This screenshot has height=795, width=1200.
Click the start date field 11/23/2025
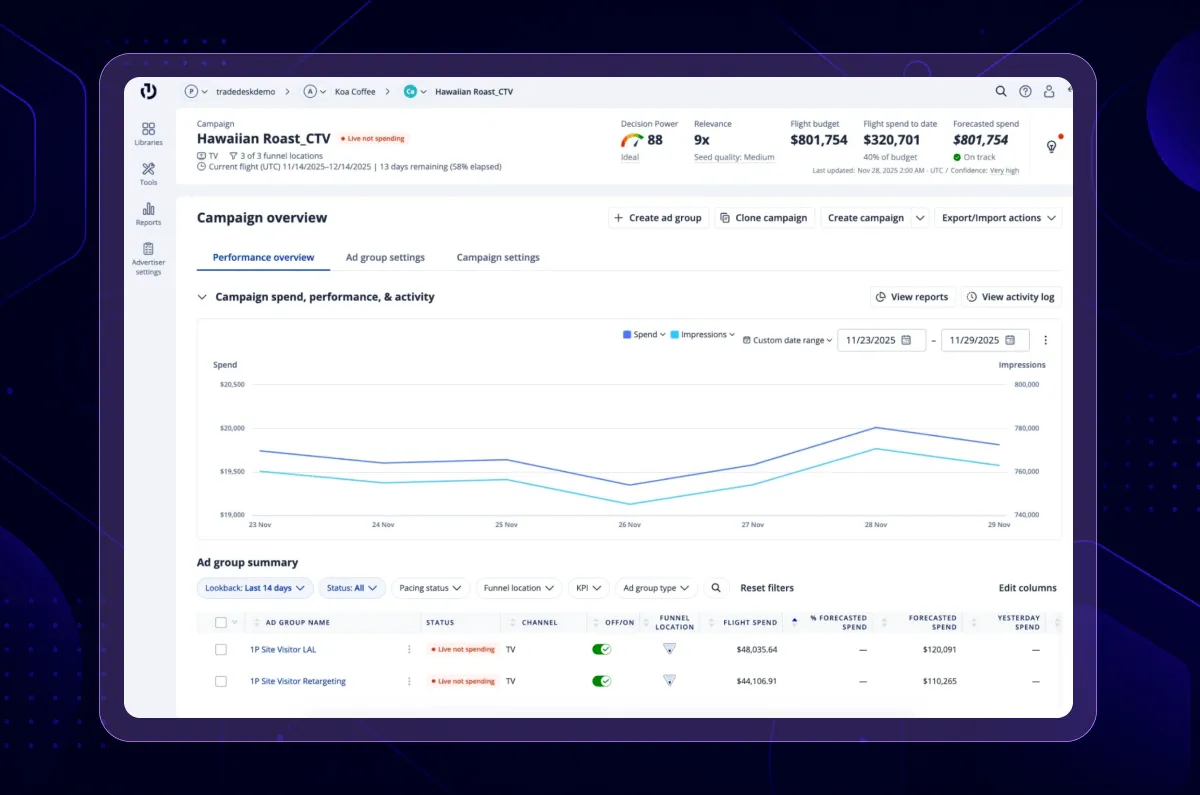coord(881,340)
